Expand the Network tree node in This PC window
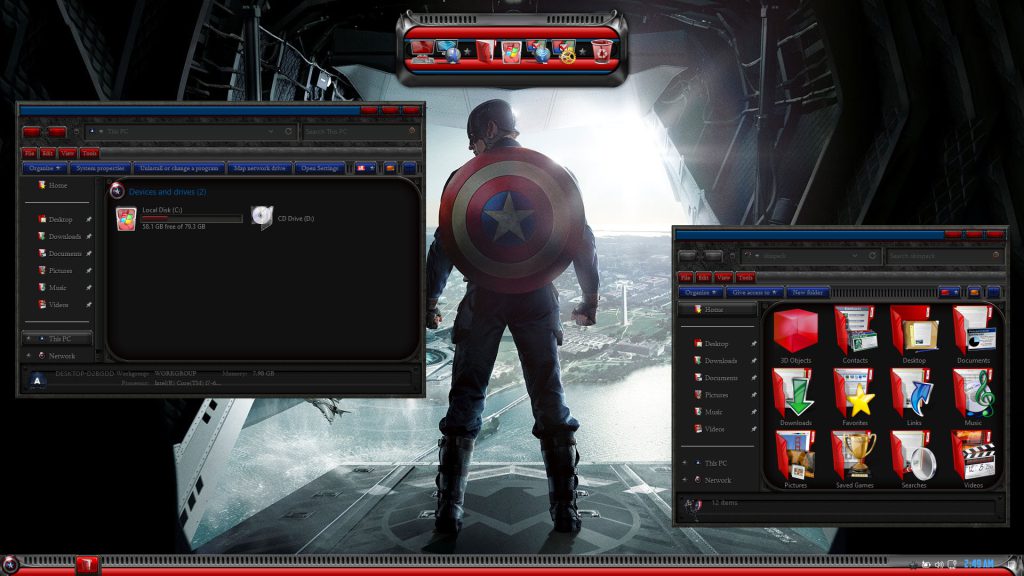Screen dimensions: 1024x576 [29, 355]
